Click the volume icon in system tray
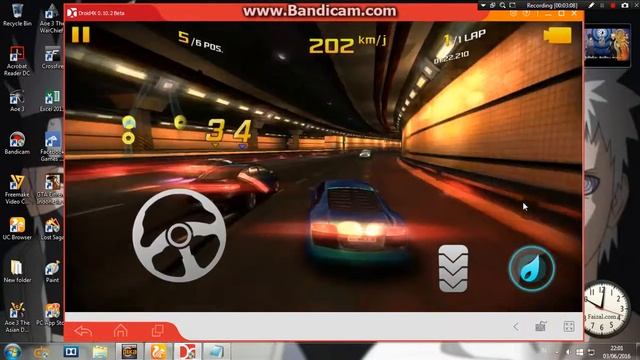 pyautogui.click(x=568, y=352)
